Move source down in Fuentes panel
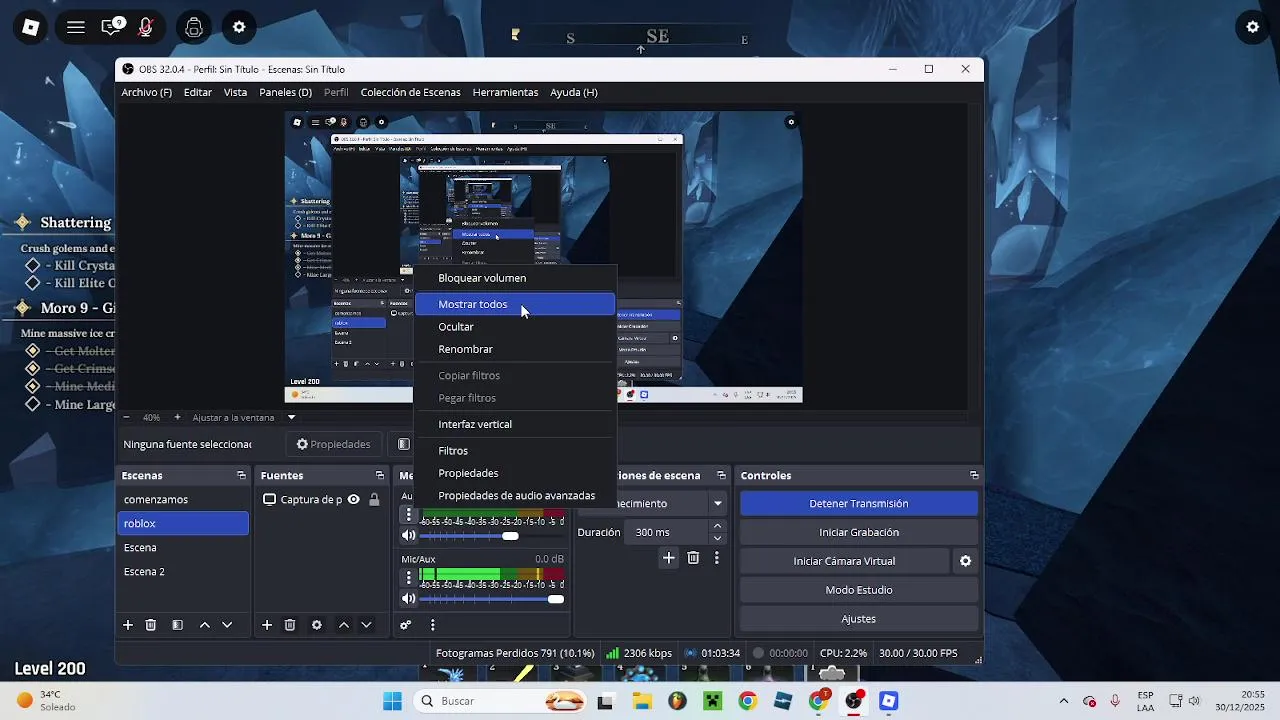1280x720 pixels. (366, 625)
